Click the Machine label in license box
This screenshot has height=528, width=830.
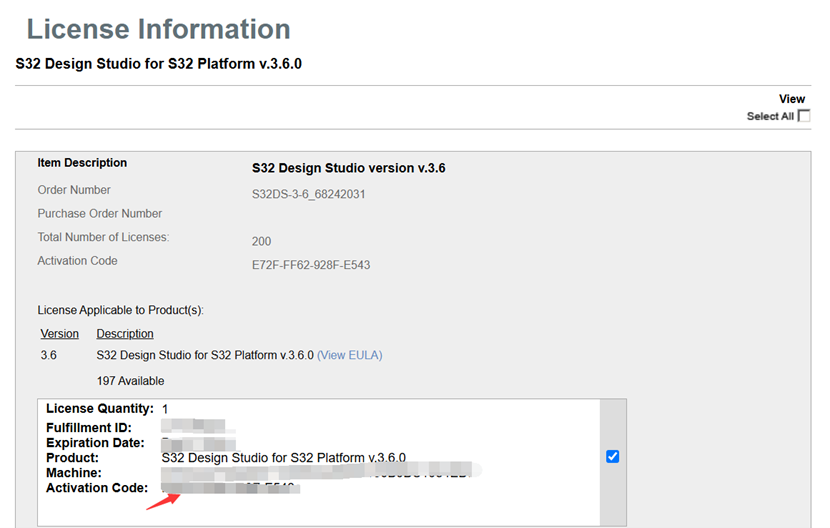(74, 472)
